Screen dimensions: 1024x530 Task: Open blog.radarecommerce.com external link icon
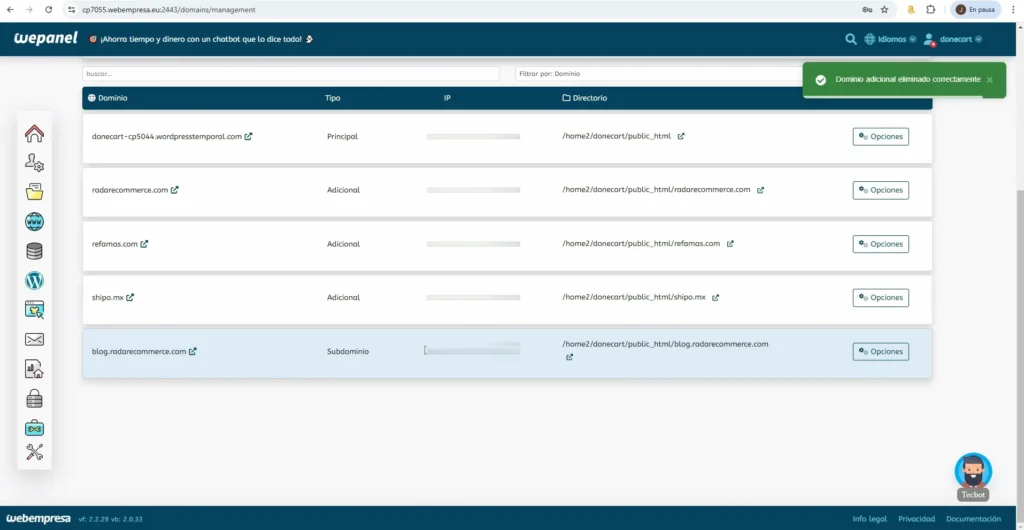193,351
